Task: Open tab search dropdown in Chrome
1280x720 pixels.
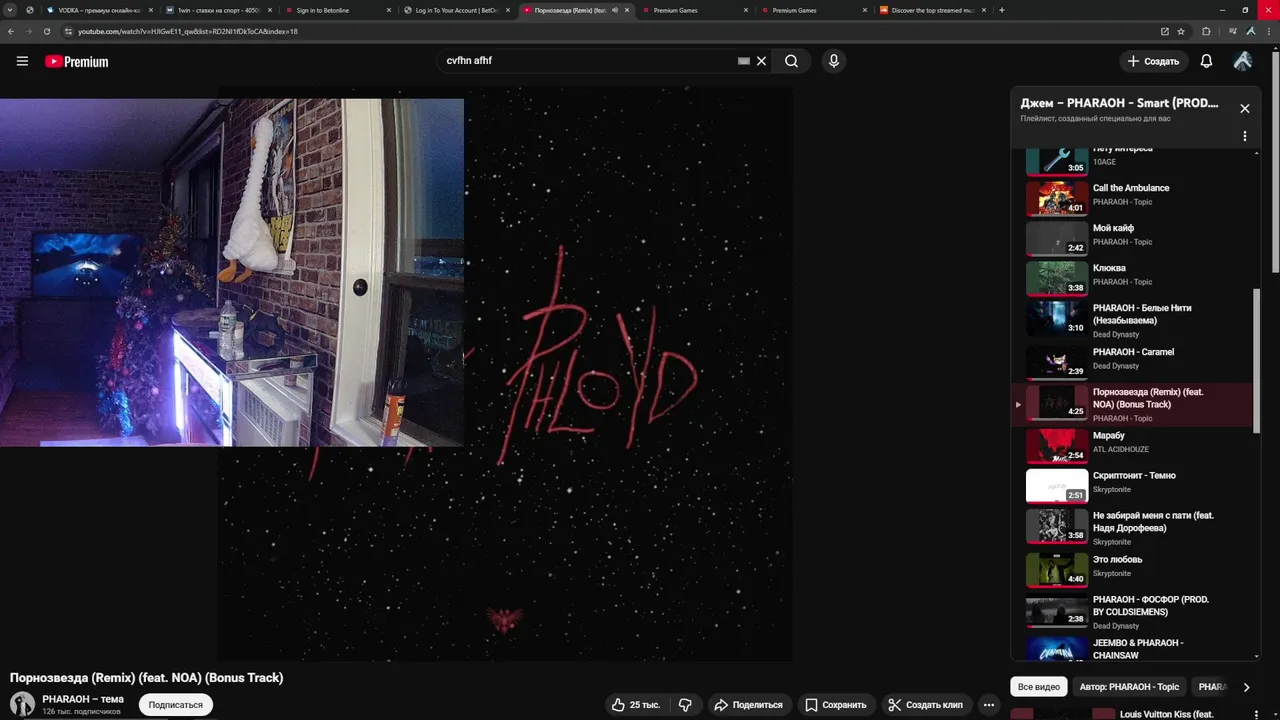Action: coord(10,10)
